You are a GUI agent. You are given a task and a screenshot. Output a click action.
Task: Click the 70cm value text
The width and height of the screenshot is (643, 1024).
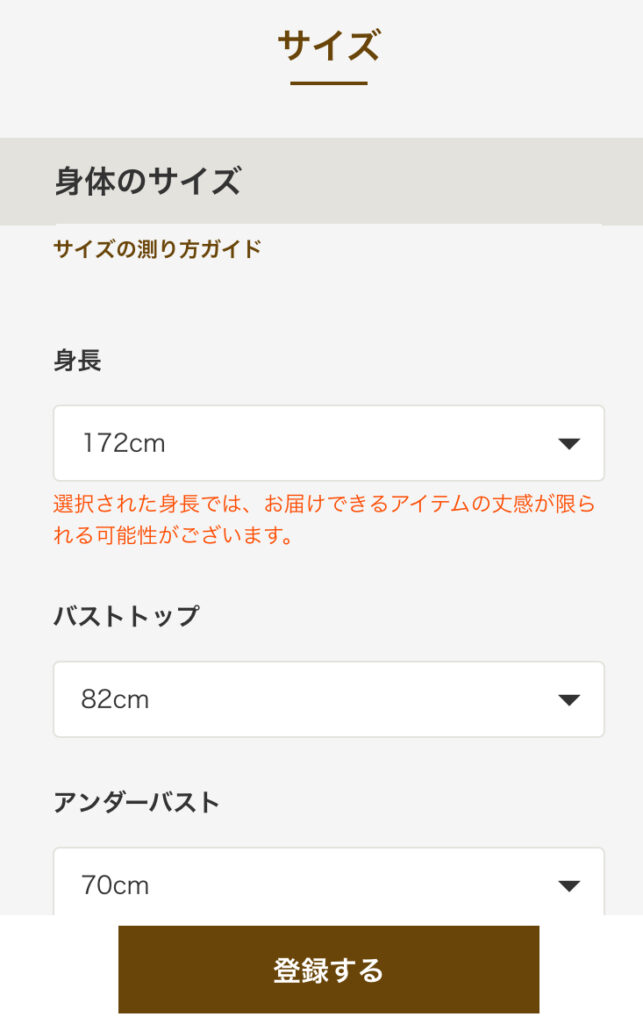[115, 885]
